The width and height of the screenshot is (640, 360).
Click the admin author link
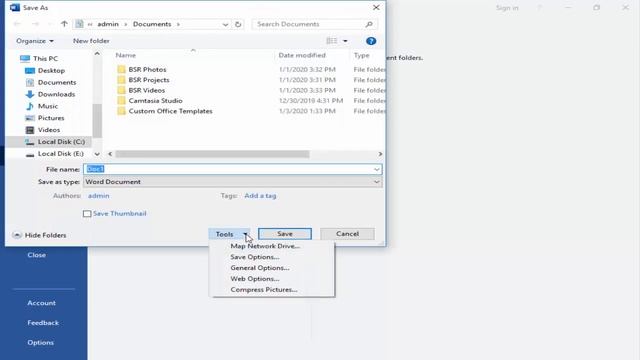(x=98, y=196)
